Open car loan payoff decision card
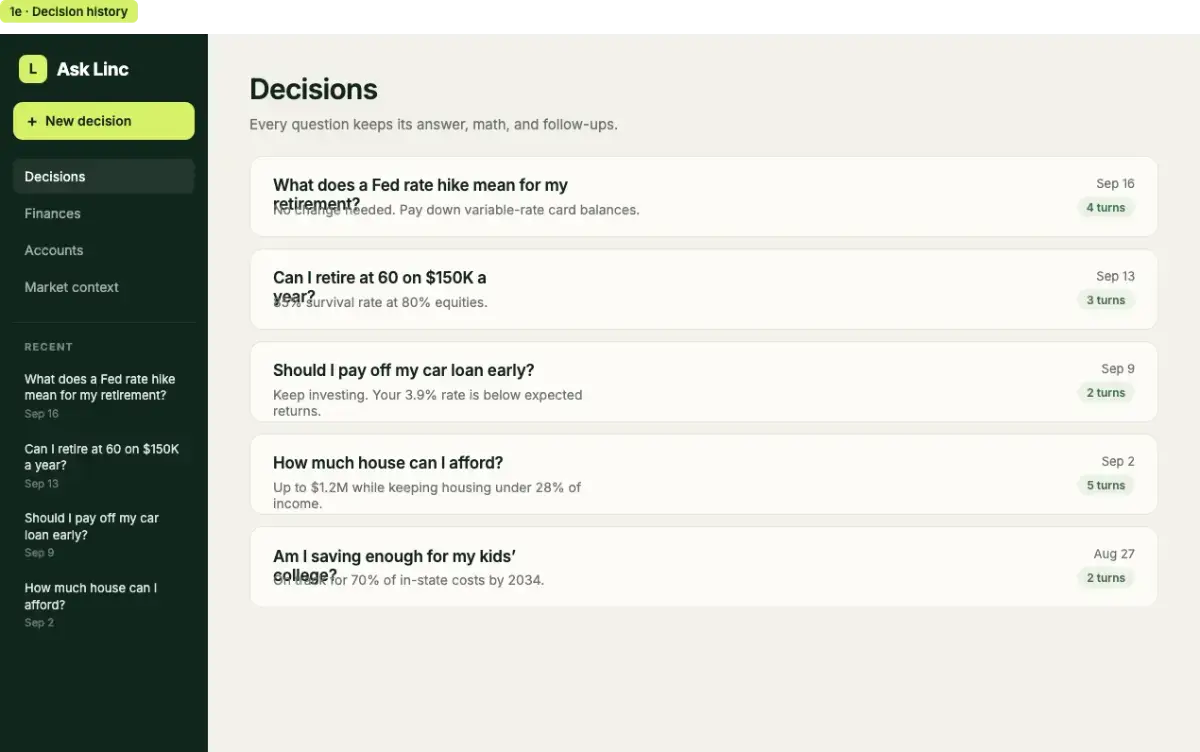Viewport: 1200px width, 752px height. pos(703,382)
